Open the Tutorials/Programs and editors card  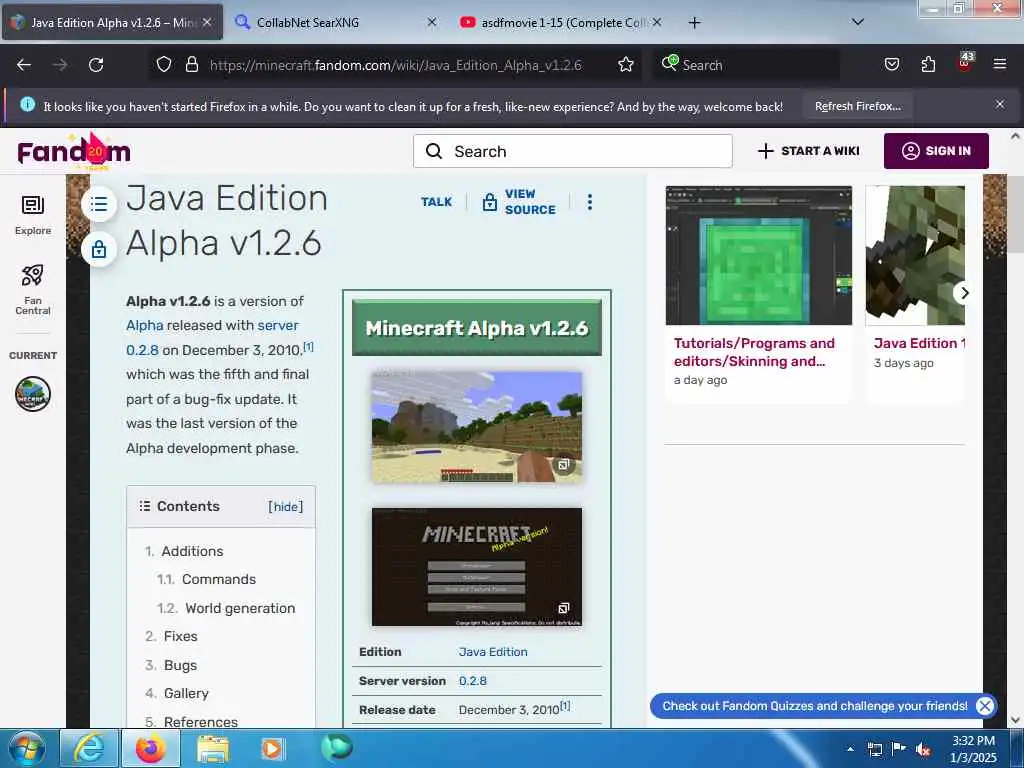758,293
